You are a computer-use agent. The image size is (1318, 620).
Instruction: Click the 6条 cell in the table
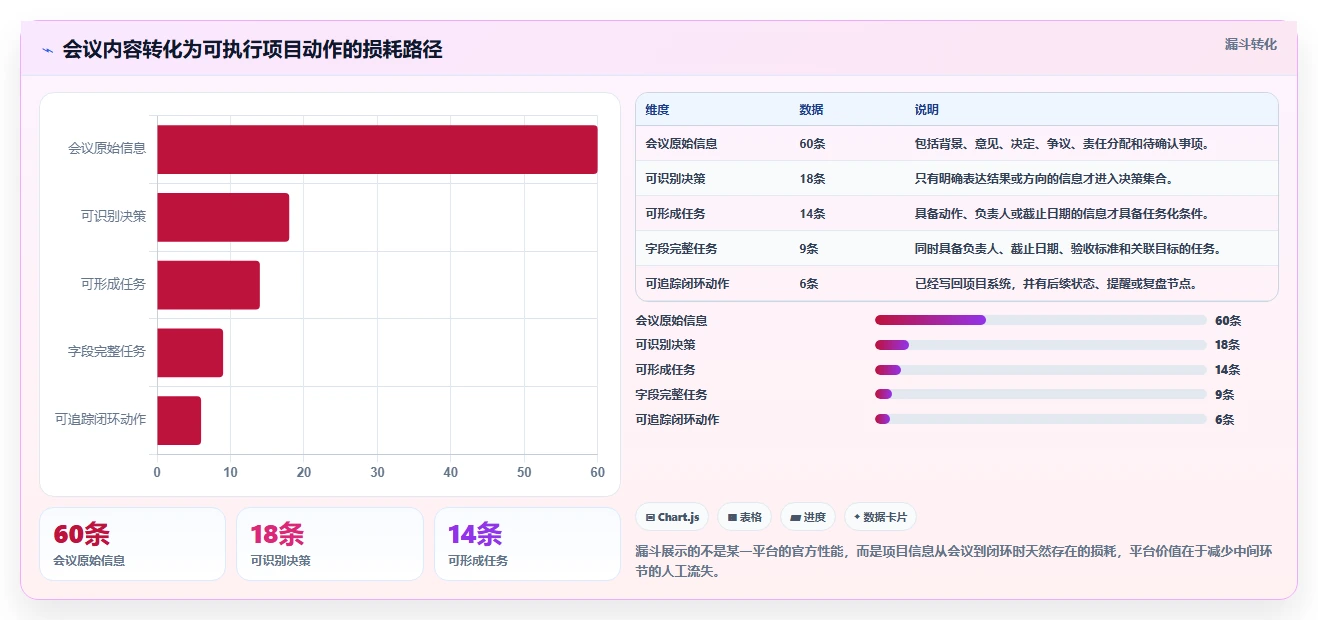click(809, 284)
